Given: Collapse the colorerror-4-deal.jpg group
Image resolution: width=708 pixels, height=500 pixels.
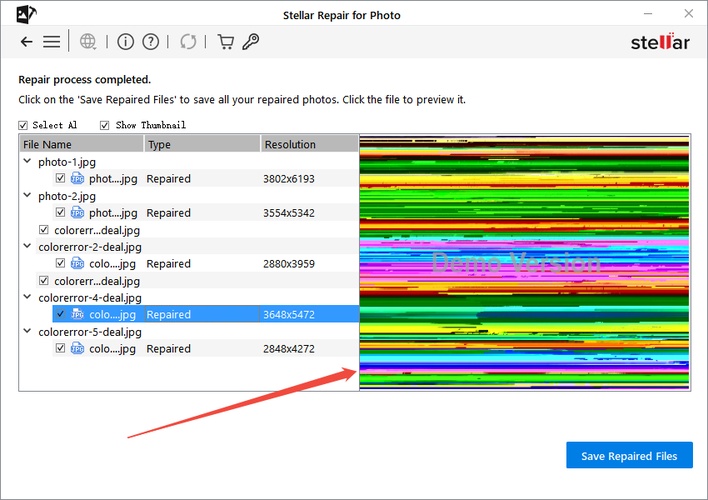Looking at the screenshot, I should click(27, 297).
